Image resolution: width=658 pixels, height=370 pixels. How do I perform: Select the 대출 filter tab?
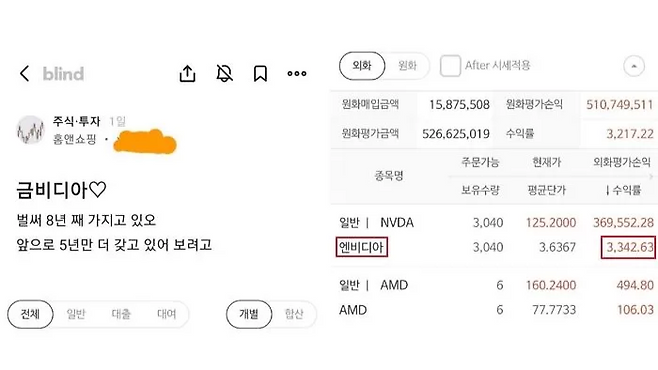pyautogui.click(x=121, y=314)
